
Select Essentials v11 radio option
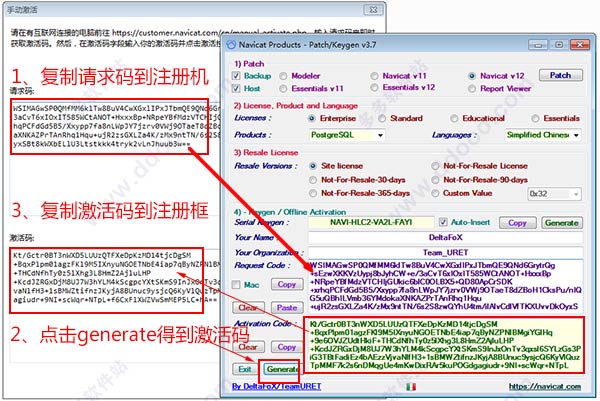pyautogui.click(x=283, y=89)
